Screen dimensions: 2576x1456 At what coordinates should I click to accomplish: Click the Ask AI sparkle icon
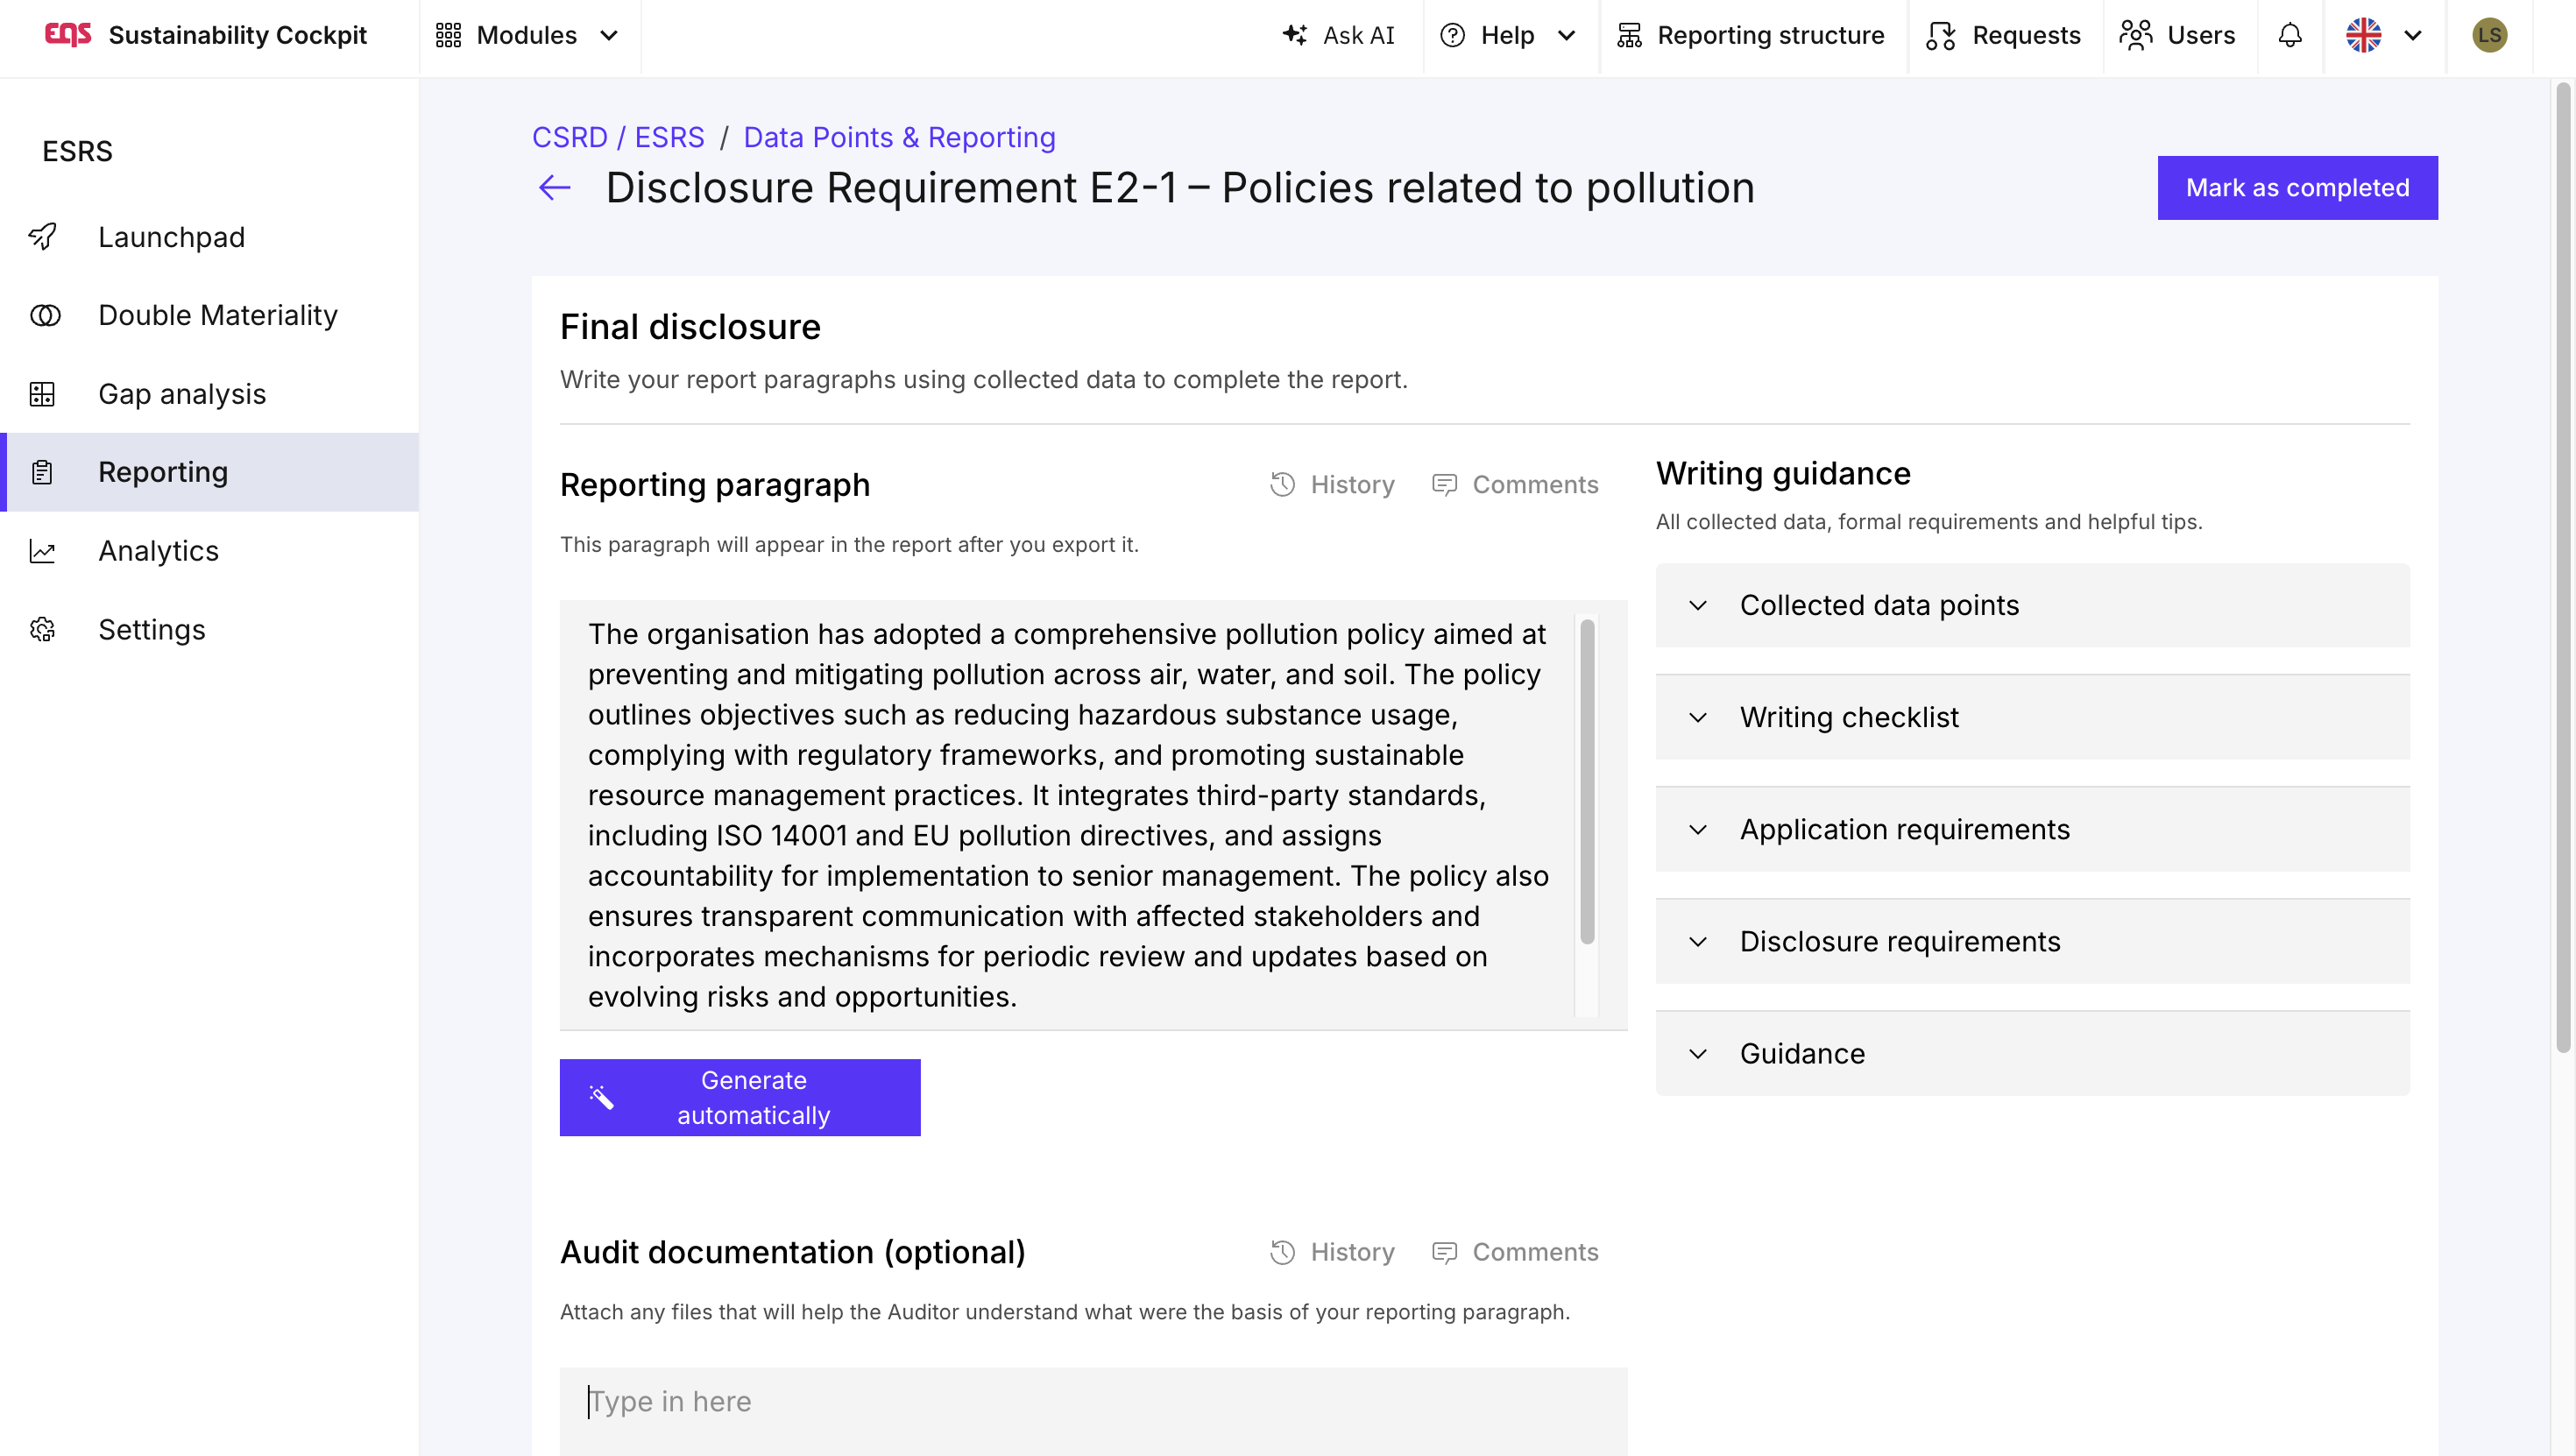tap(1295, 35)
